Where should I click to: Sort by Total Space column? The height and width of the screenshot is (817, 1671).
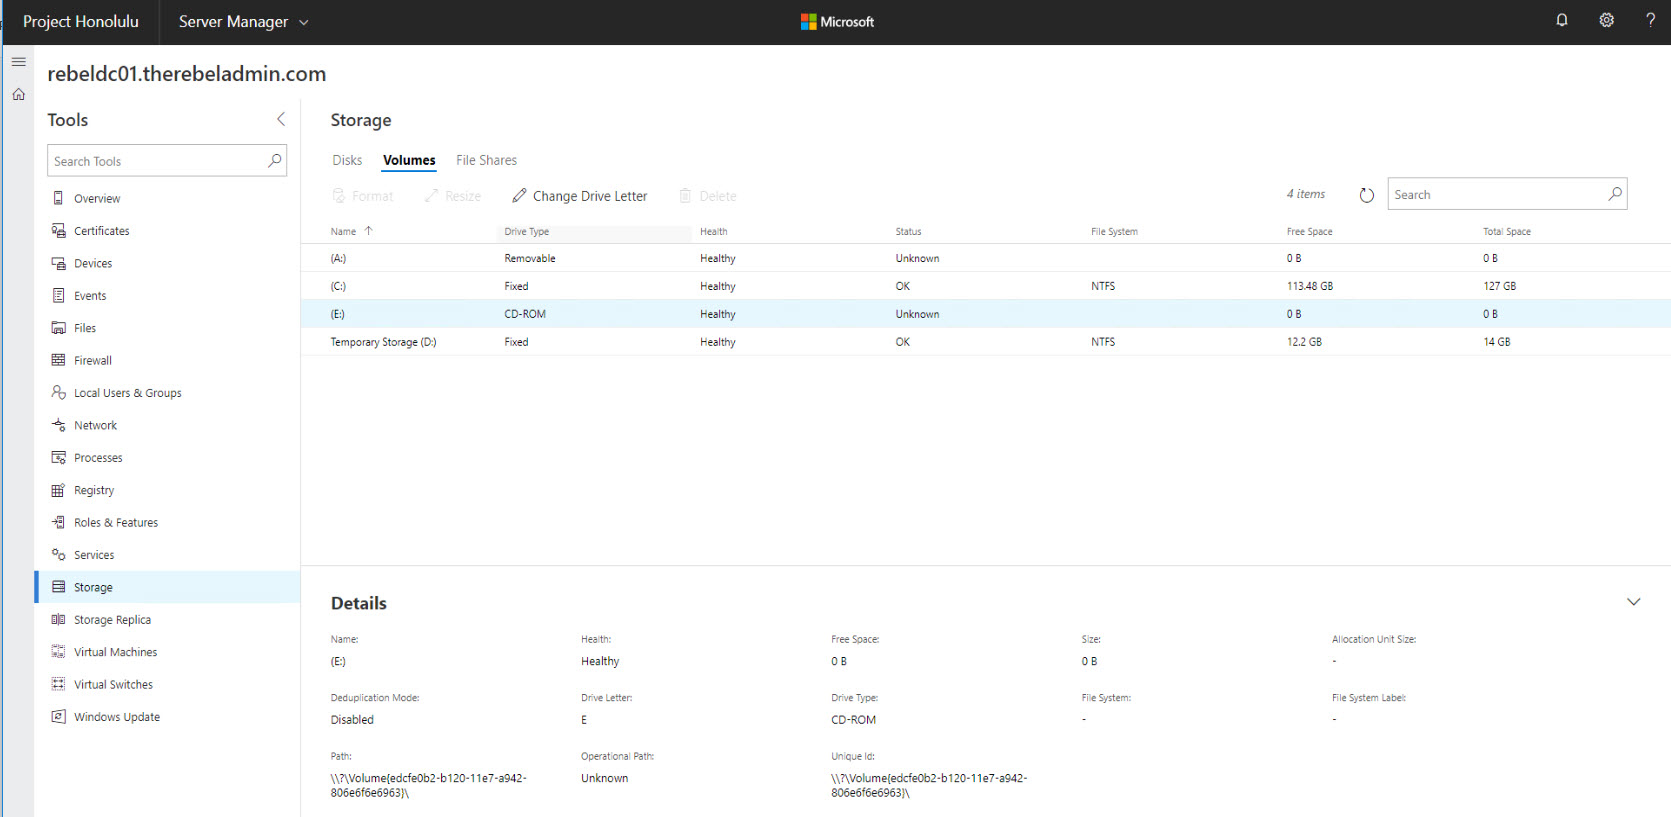(1507, 232)
